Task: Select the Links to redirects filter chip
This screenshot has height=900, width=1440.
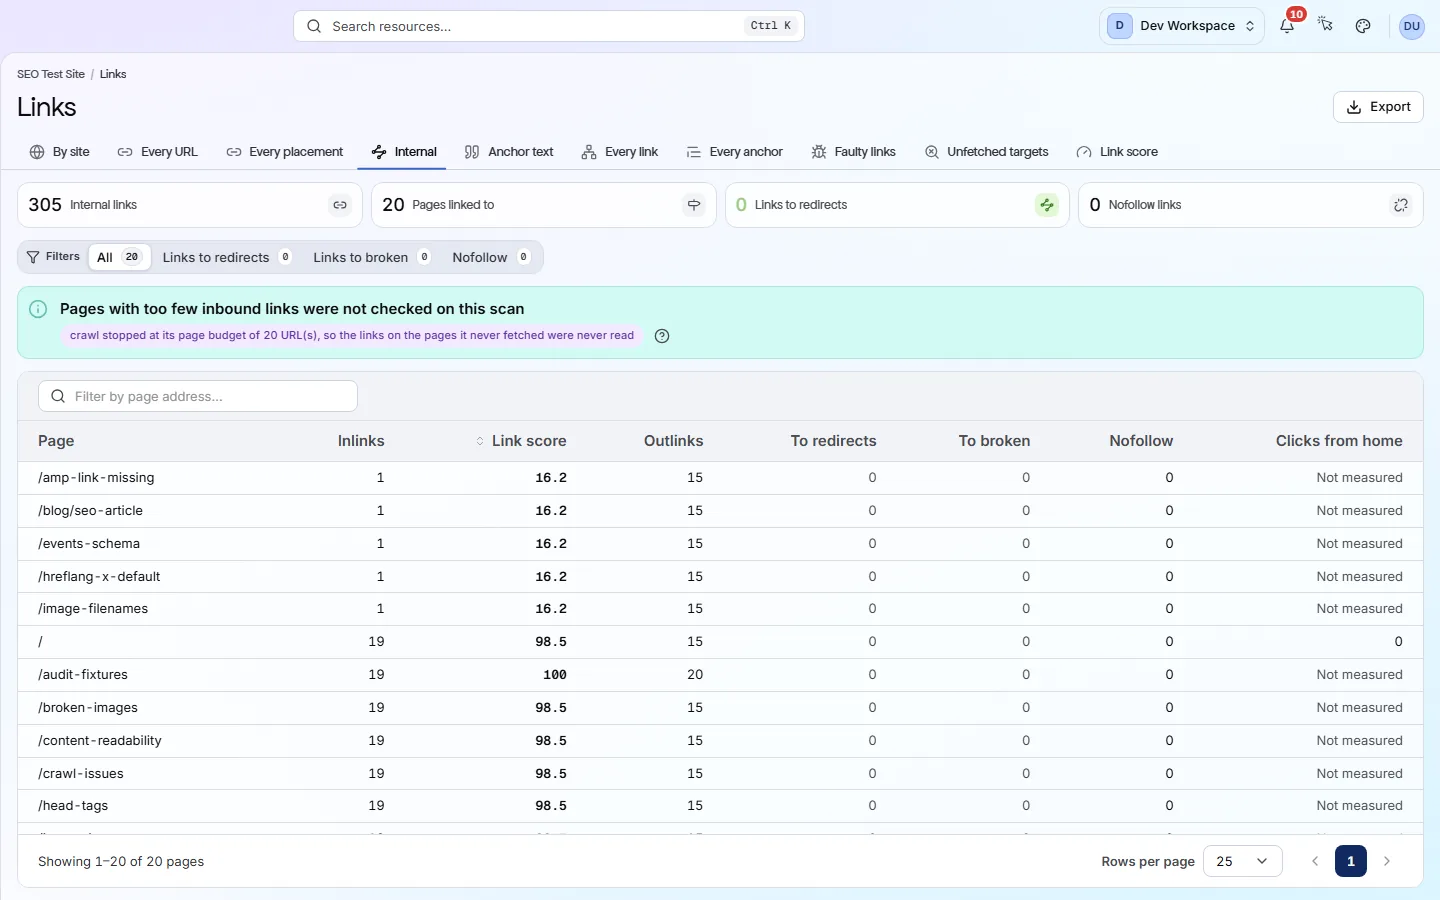Action: click(x=227, y=257)
